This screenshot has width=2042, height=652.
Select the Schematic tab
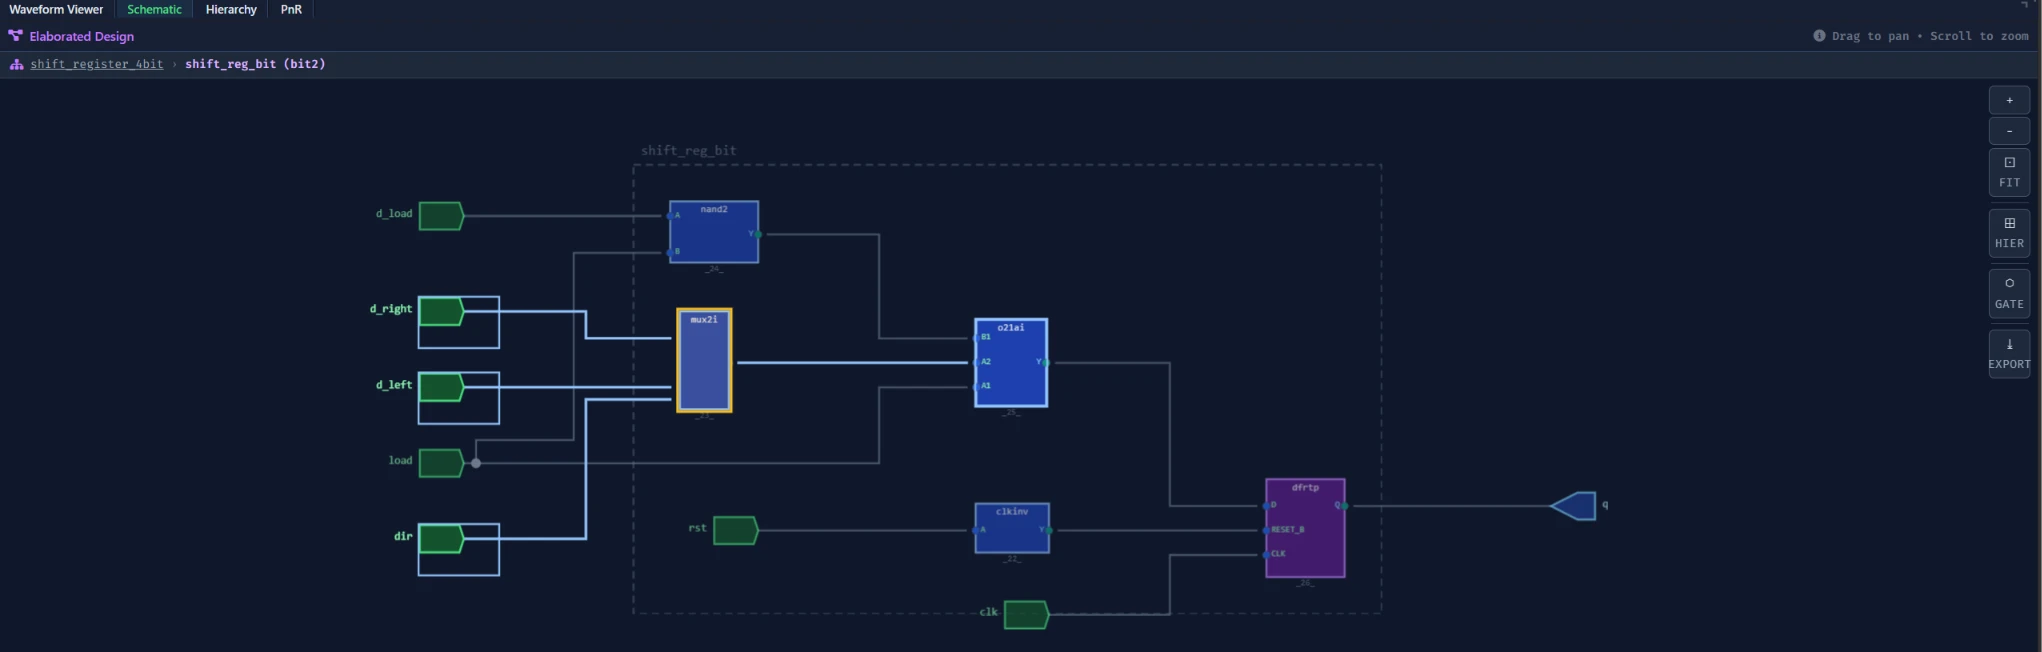pyautogui.click(x=154, y=9)
